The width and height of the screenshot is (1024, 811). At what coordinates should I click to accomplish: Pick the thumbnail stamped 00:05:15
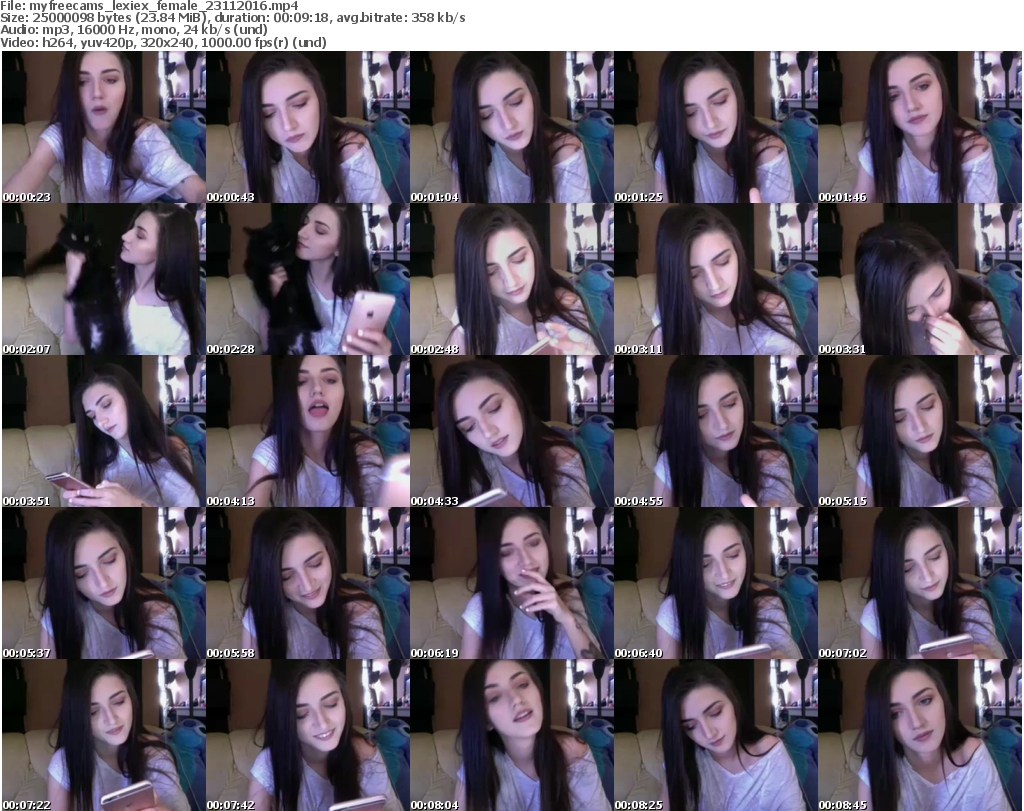pyautogui.click(x=920, y=432)
